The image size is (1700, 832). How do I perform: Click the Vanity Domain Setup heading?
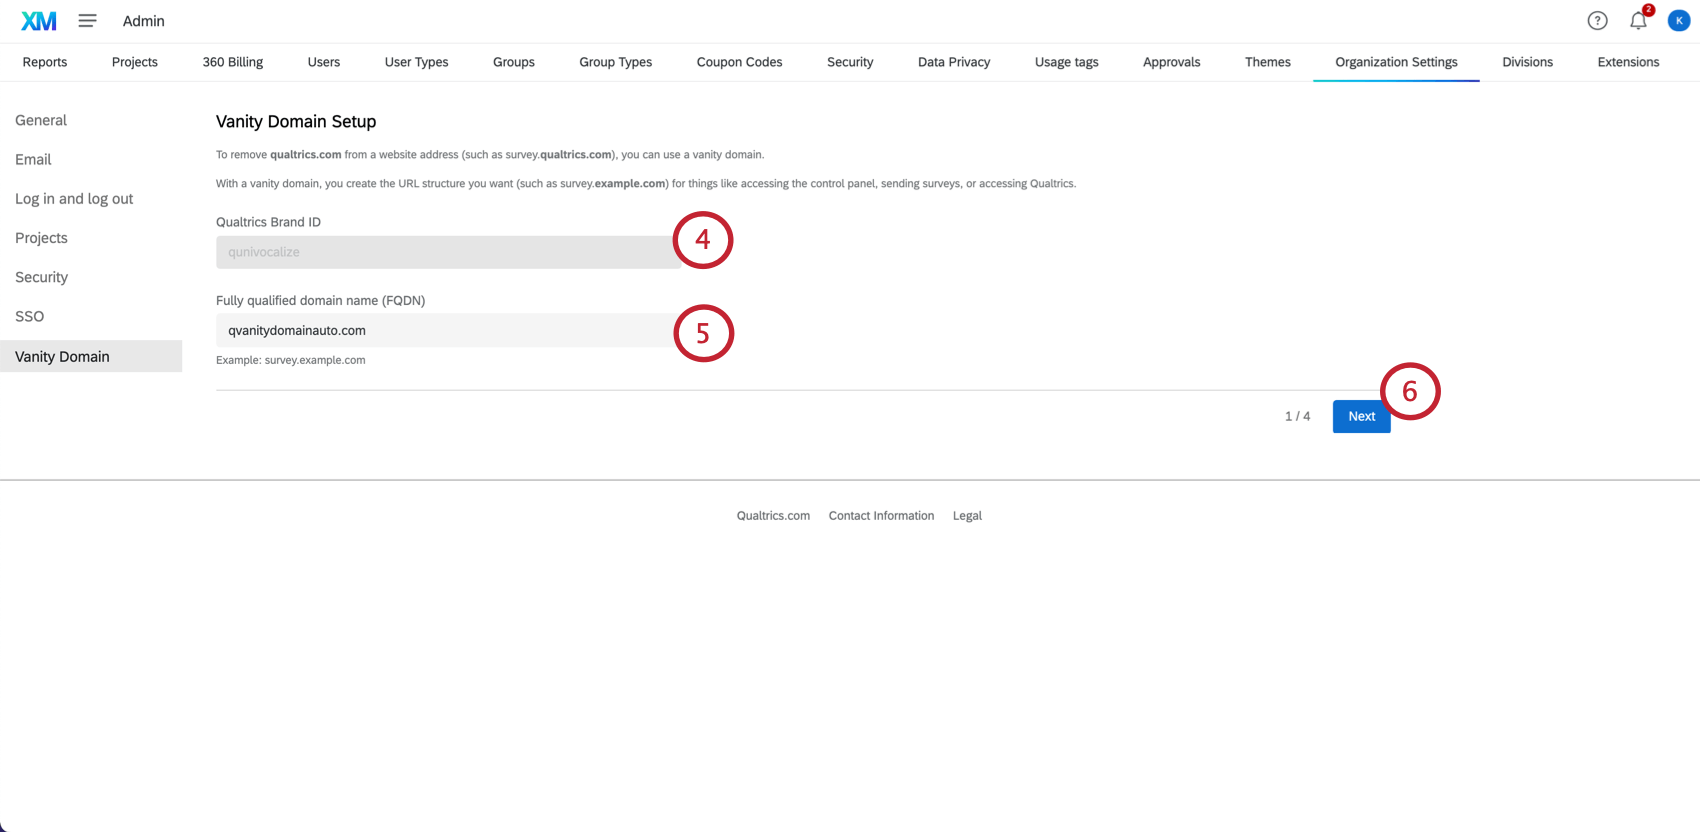[x=296, y=121]
